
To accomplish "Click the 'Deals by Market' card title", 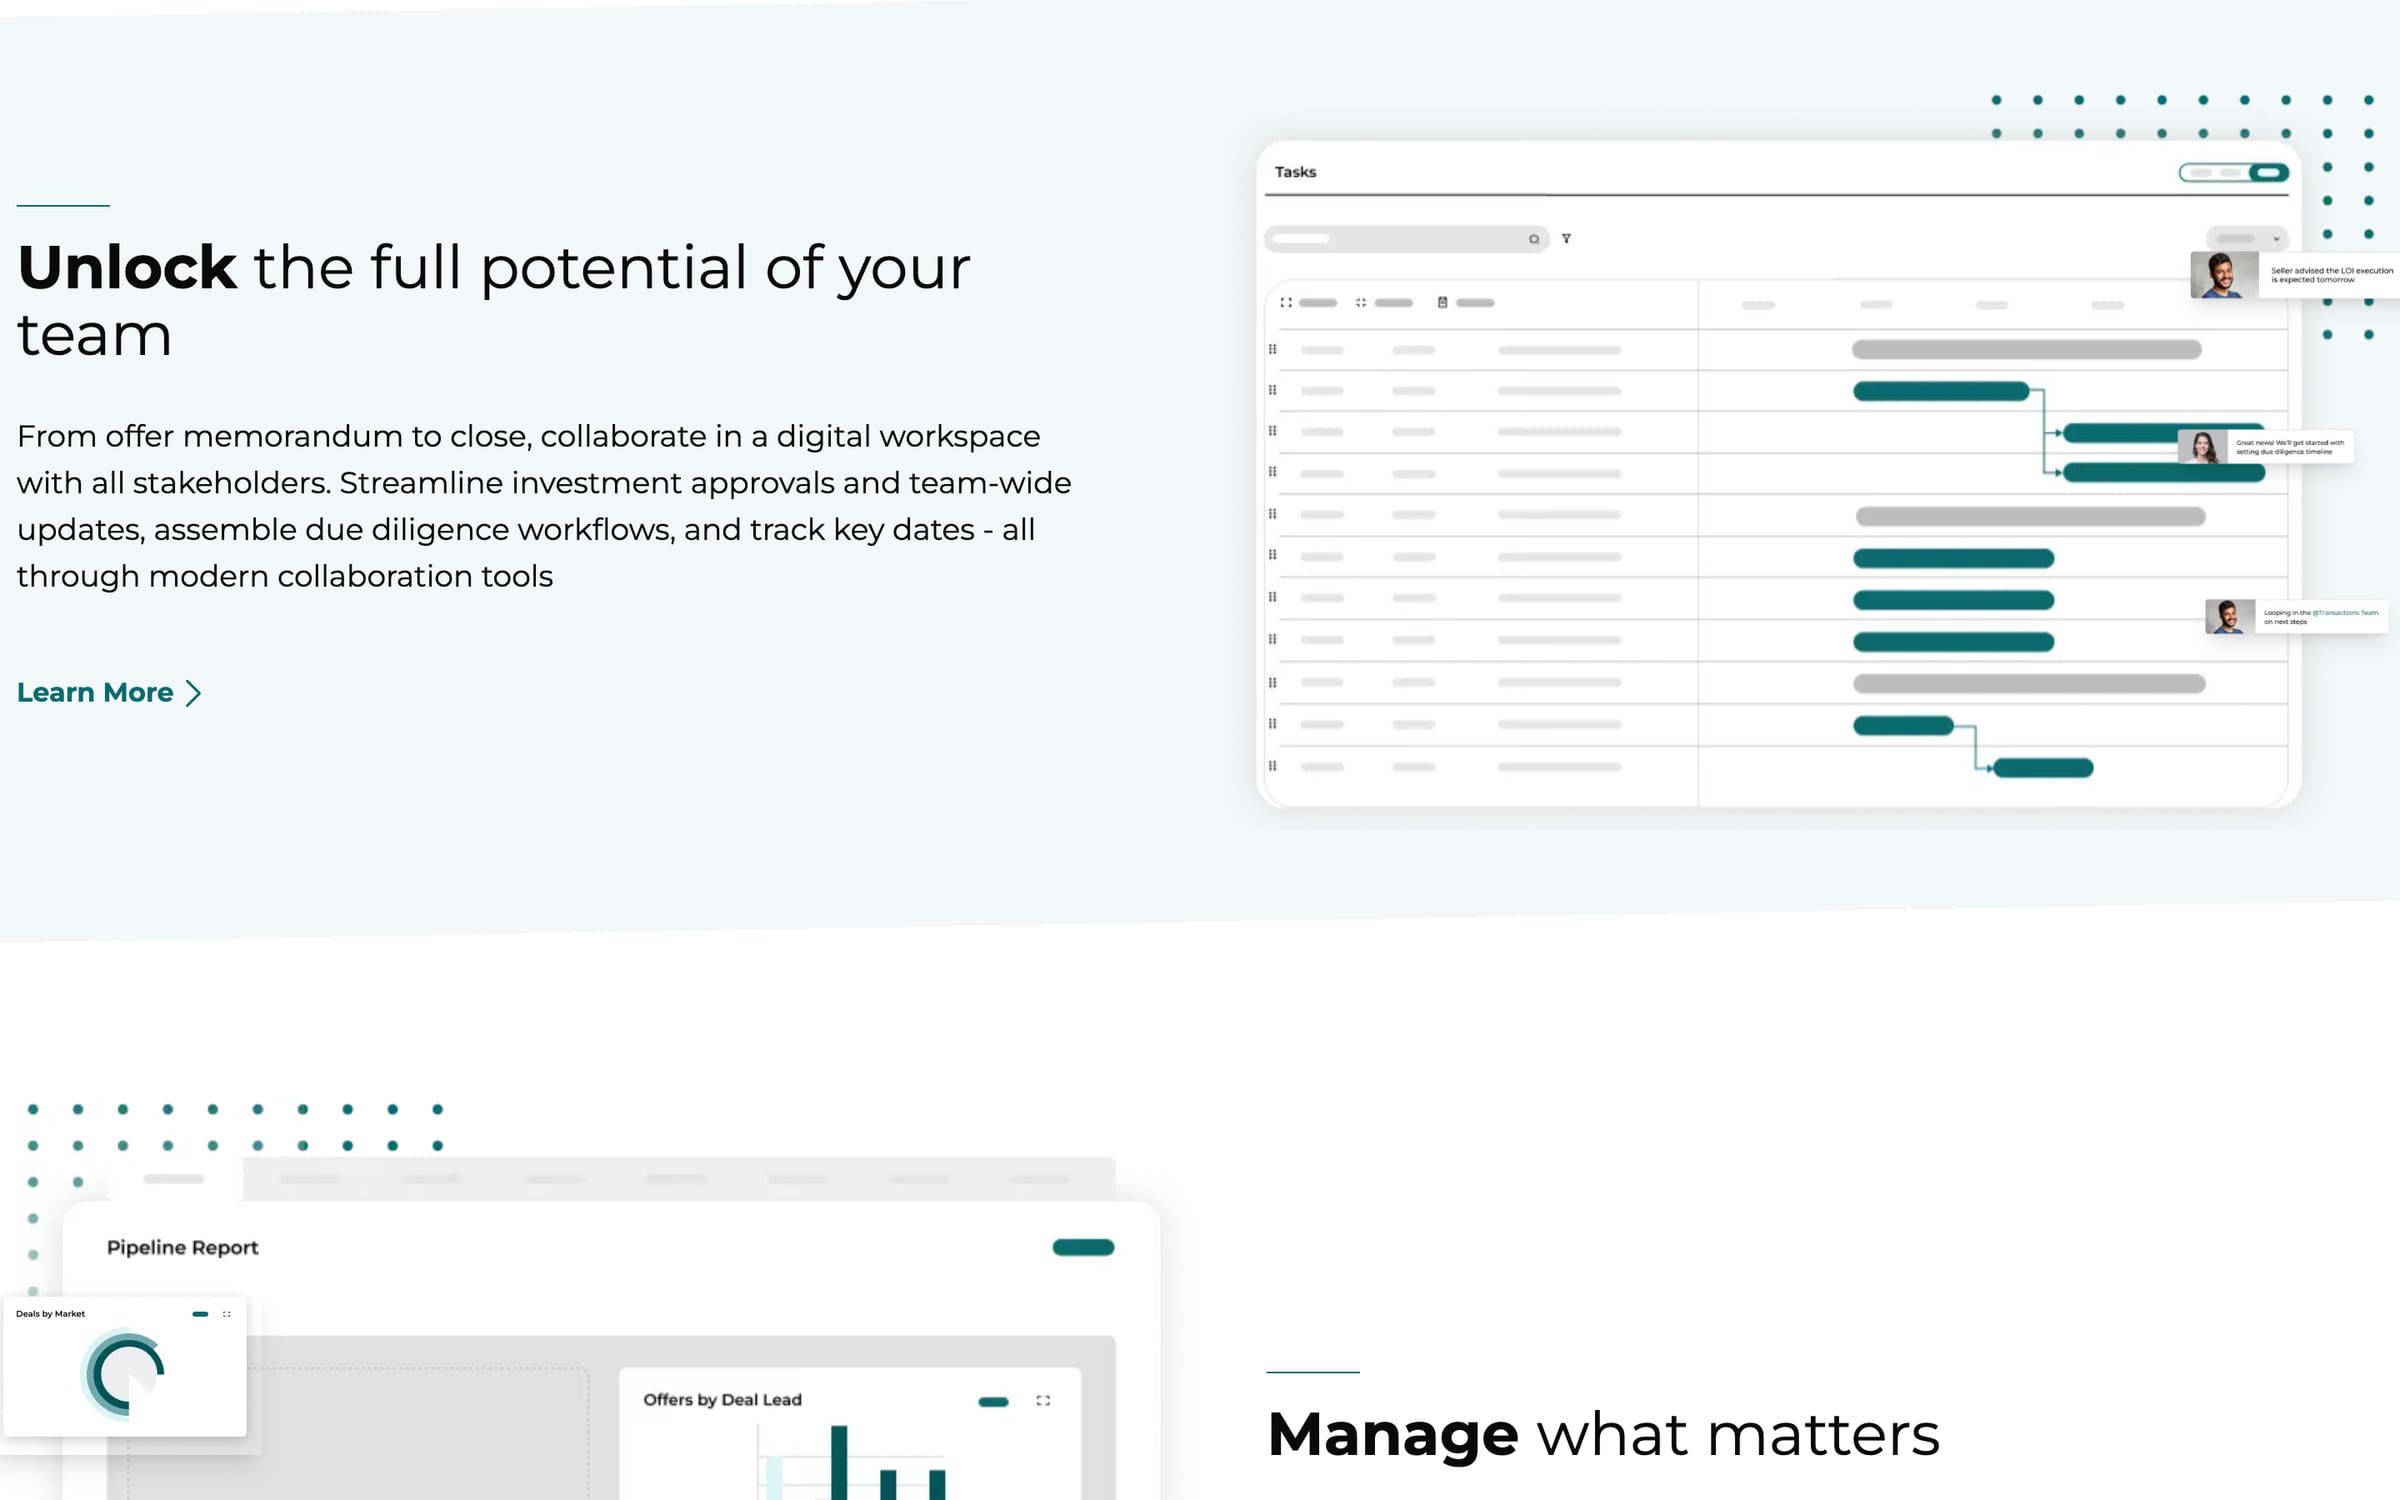I will tap(50, 1314).
